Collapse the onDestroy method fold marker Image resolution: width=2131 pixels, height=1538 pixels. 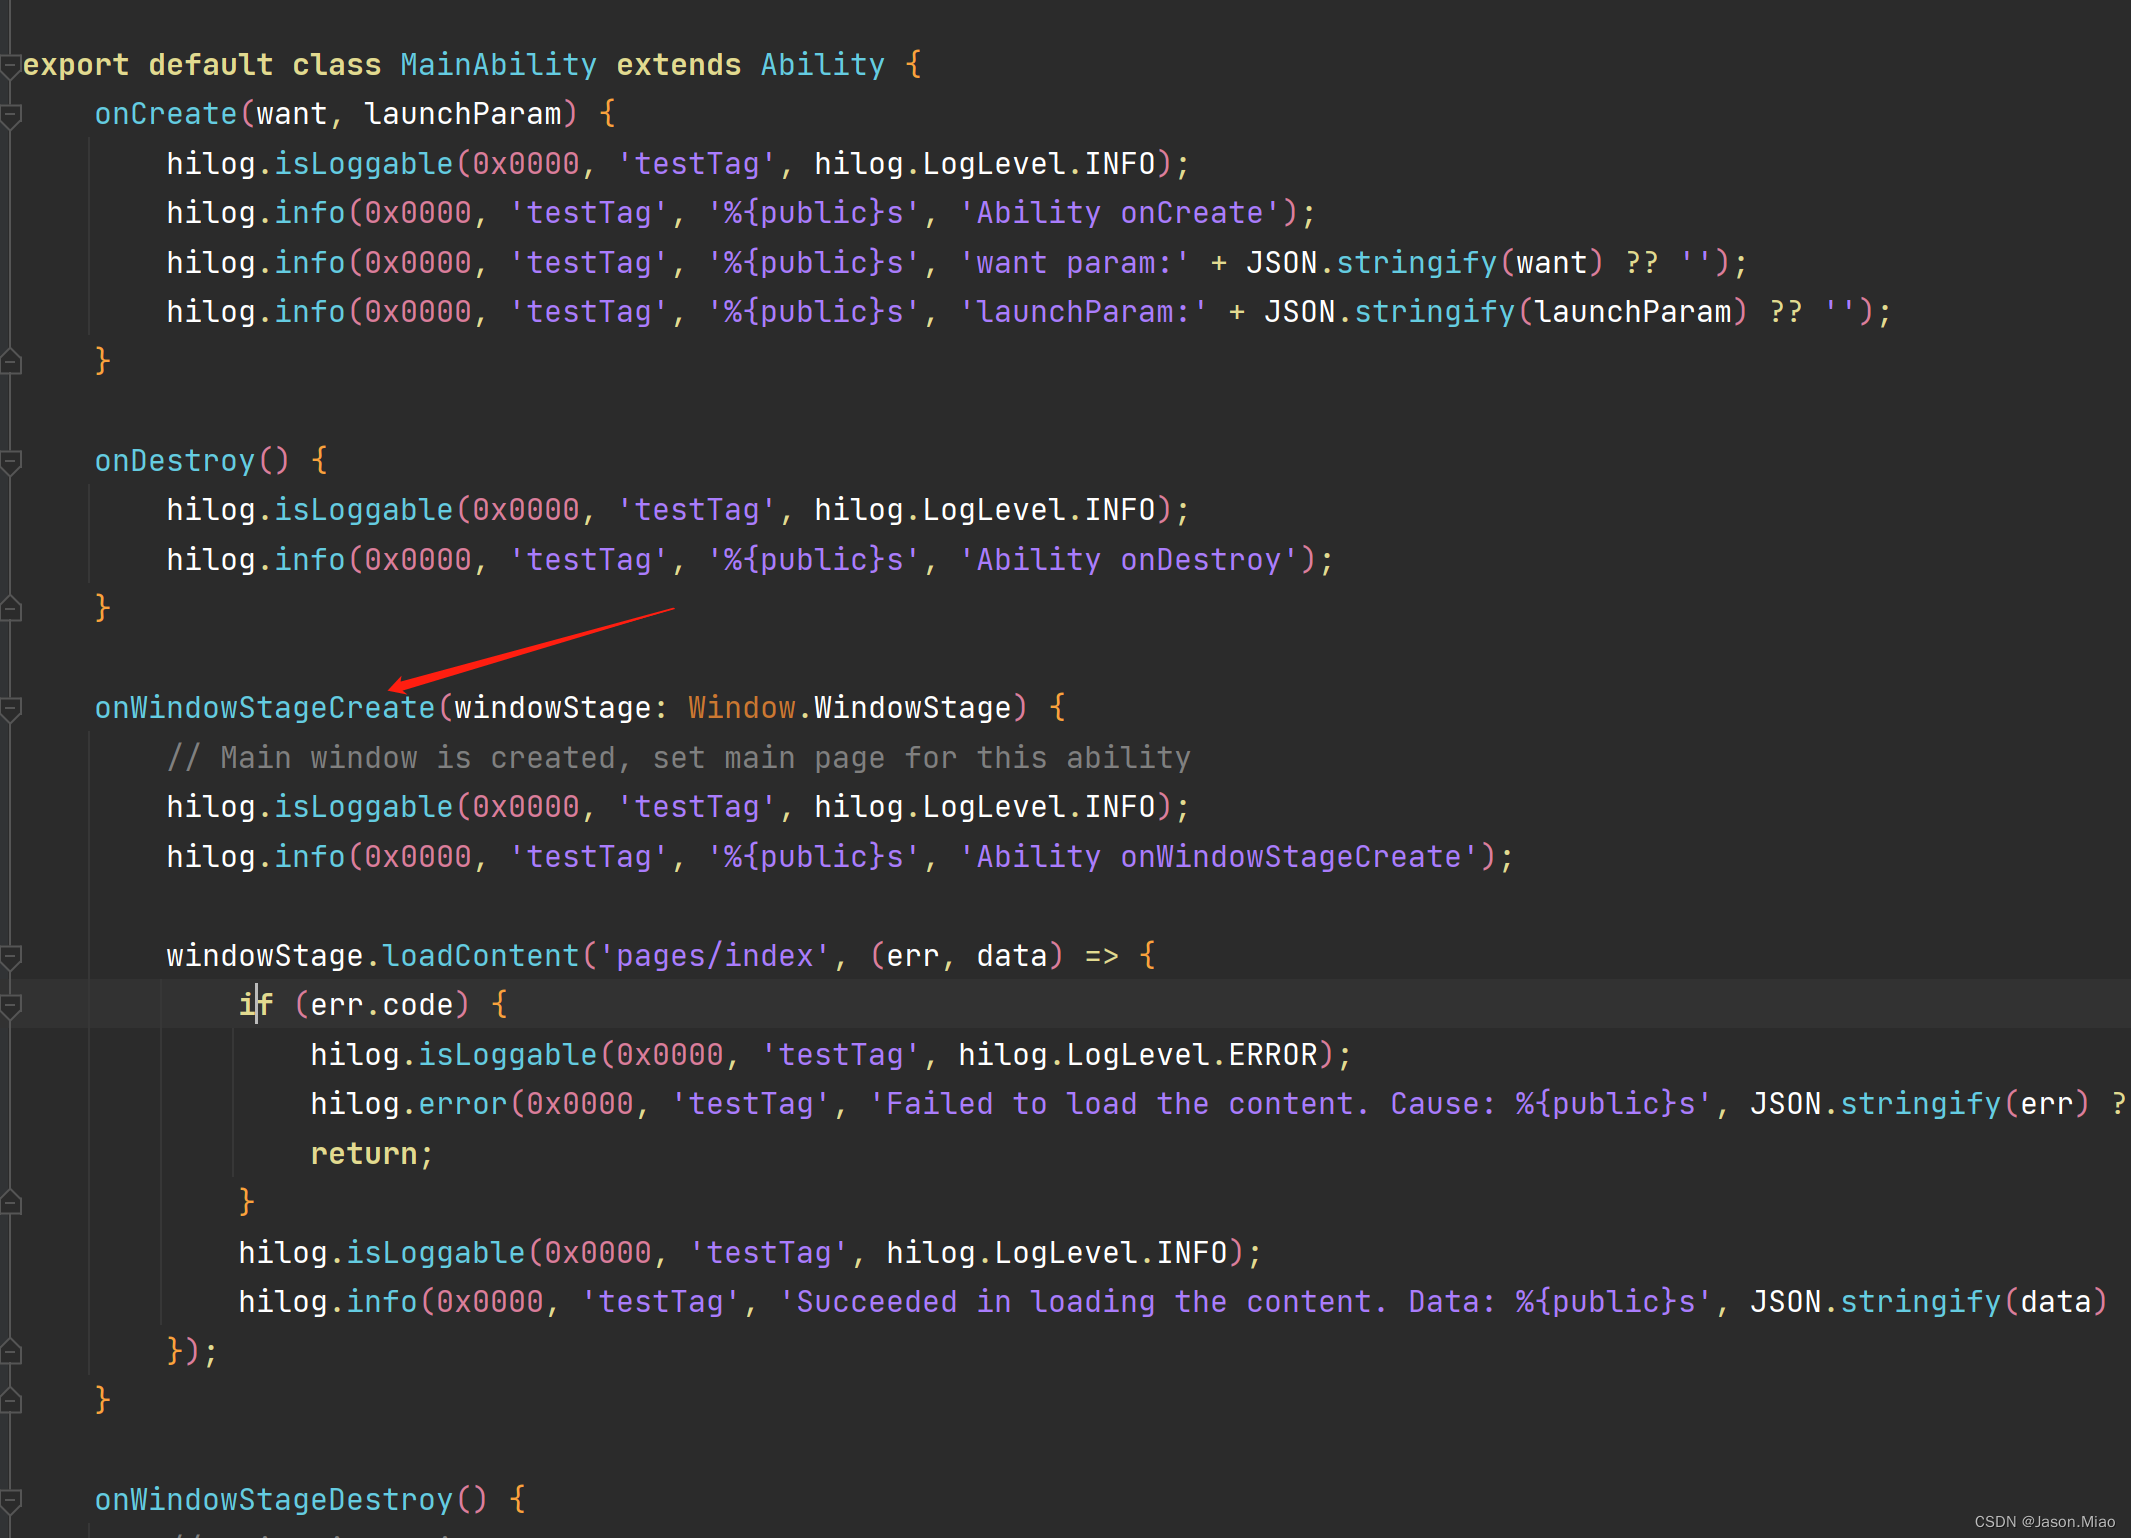(10, 462)
